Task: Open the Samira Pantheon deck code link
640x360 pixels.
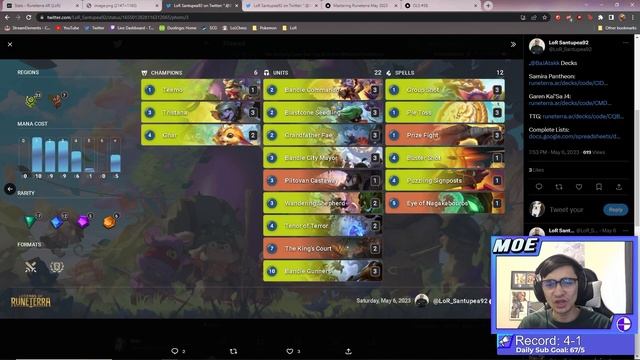Action: (568, 83)
